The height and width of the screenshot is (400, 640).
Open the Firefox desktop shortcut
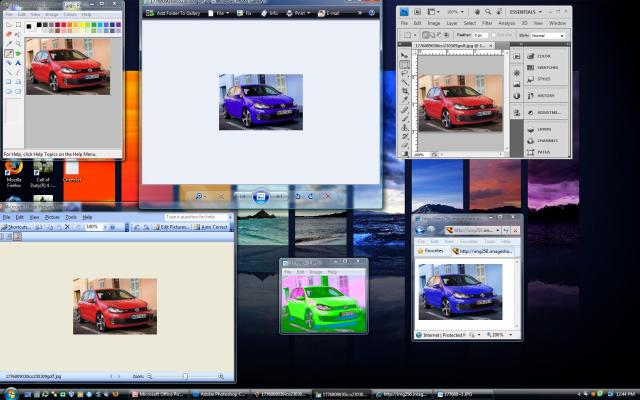[13, 173]
